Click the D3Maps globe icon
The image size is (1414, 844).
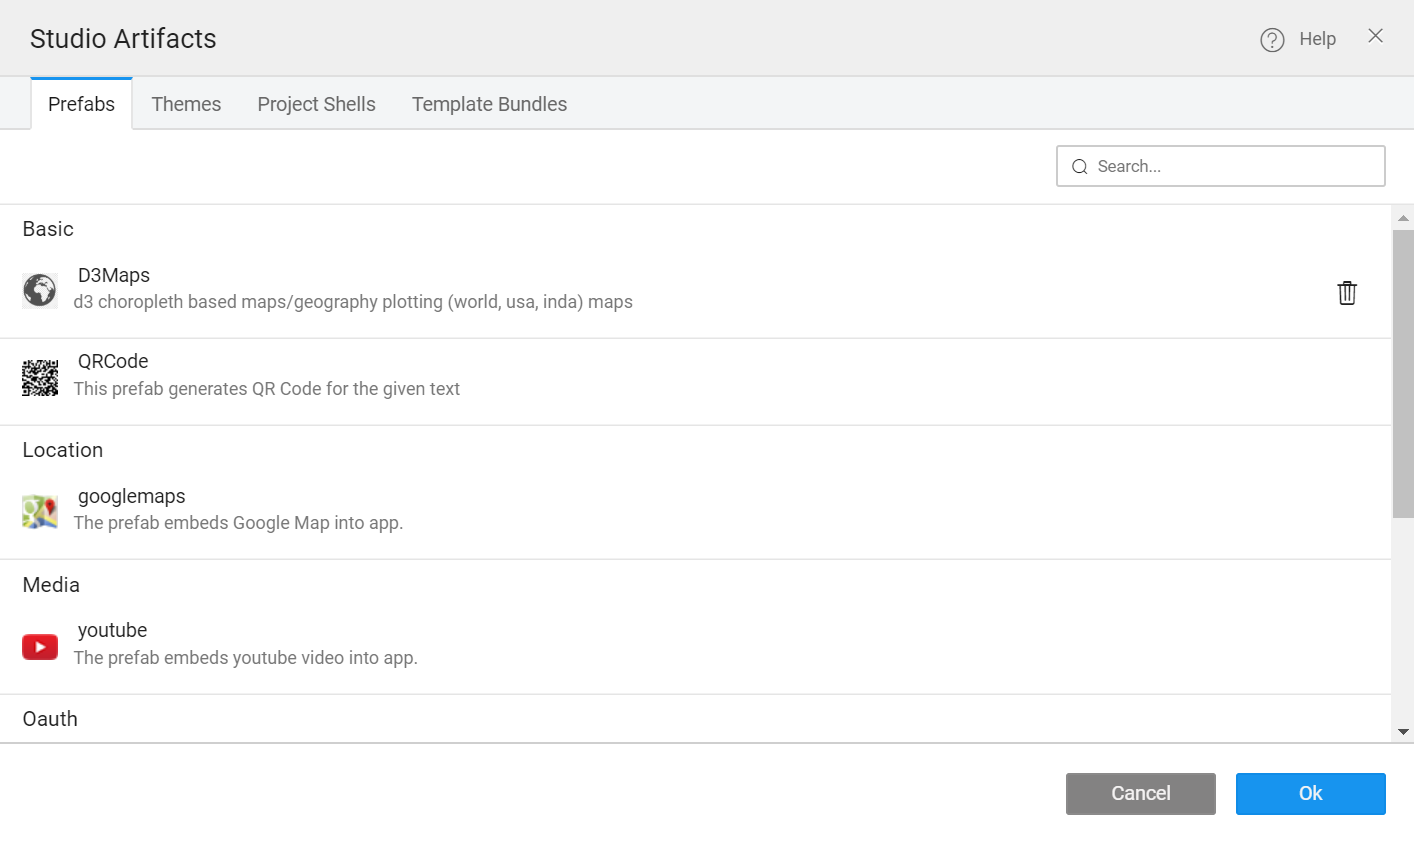pos(40,290)
